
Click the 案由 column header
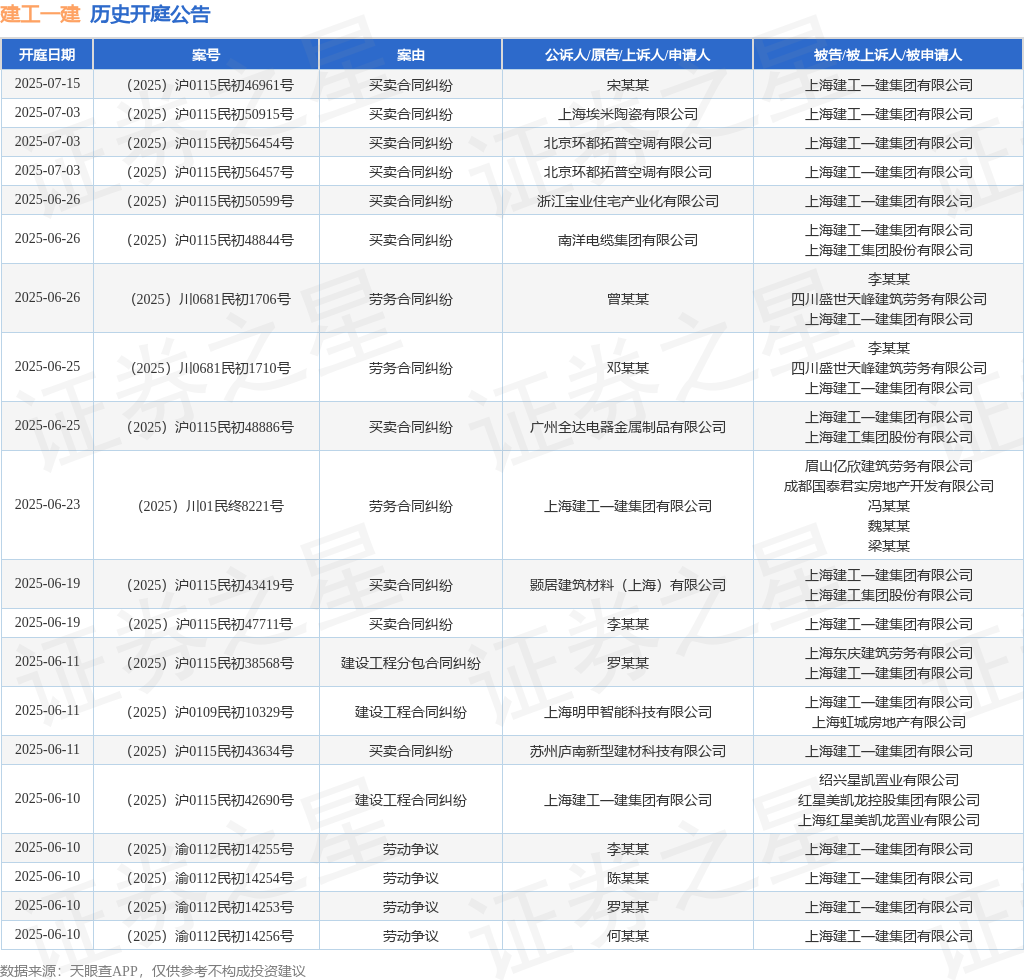(x=410, y=55)
